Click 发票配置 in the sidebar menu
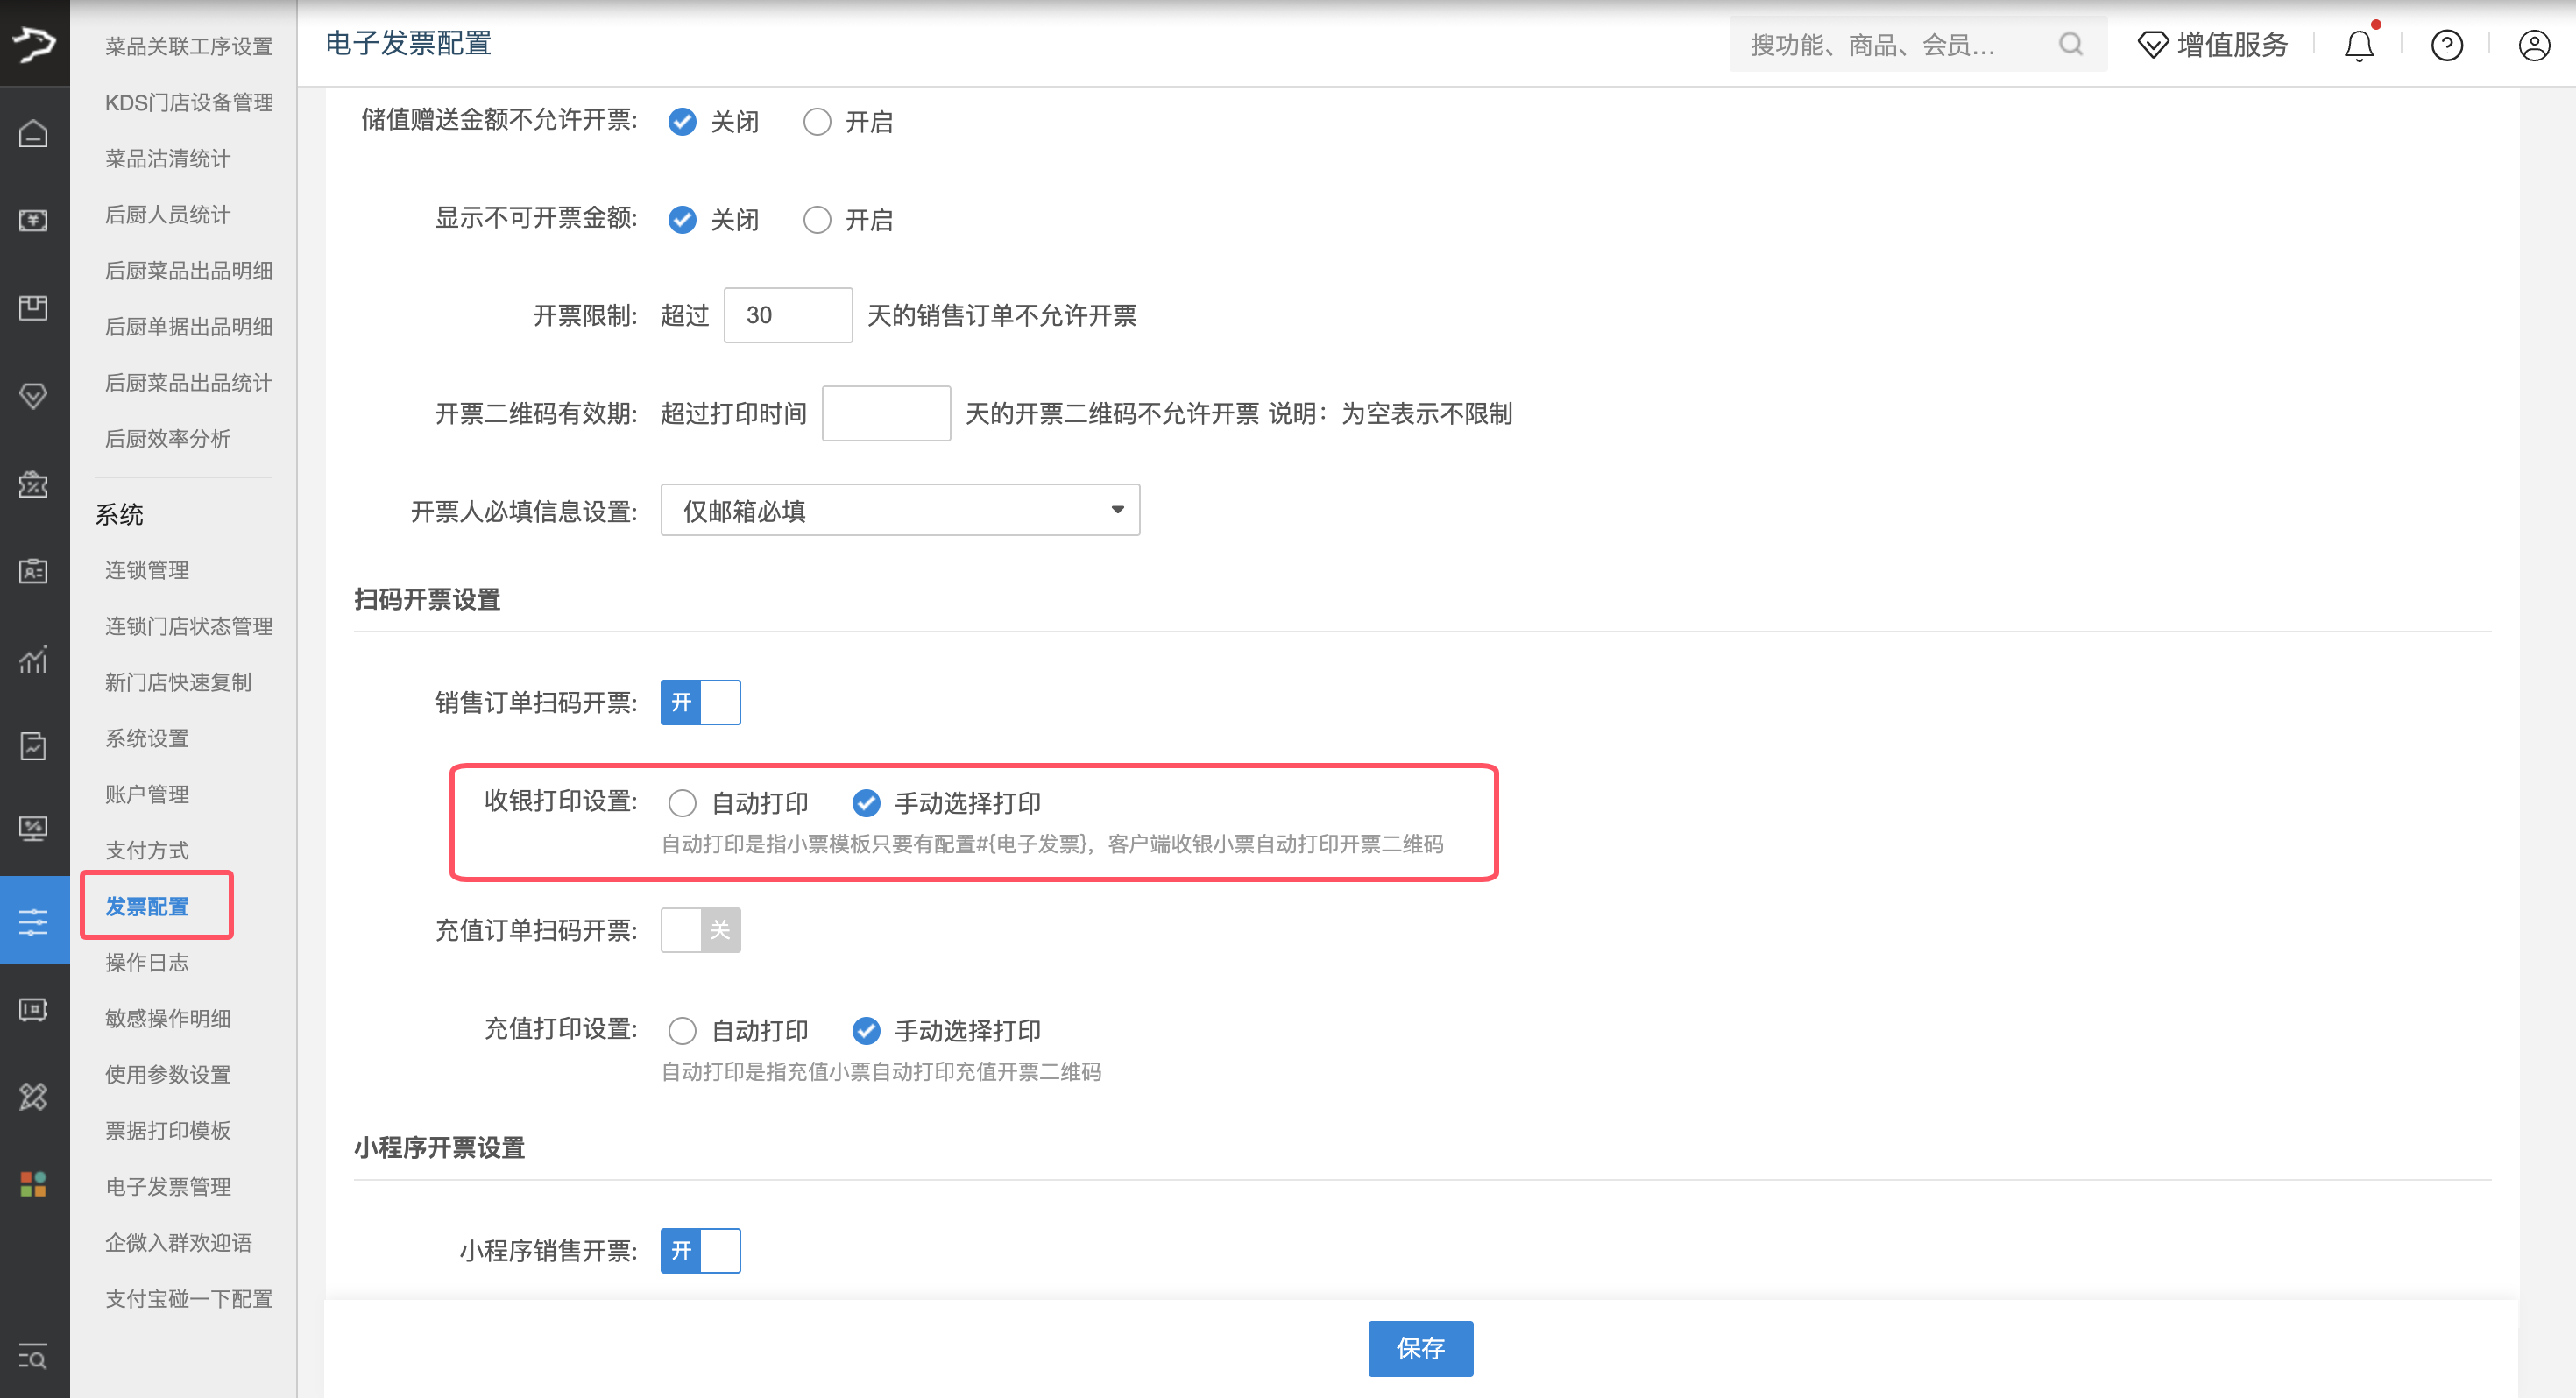Screen dimensions: 2576x1398 [148, 906]
